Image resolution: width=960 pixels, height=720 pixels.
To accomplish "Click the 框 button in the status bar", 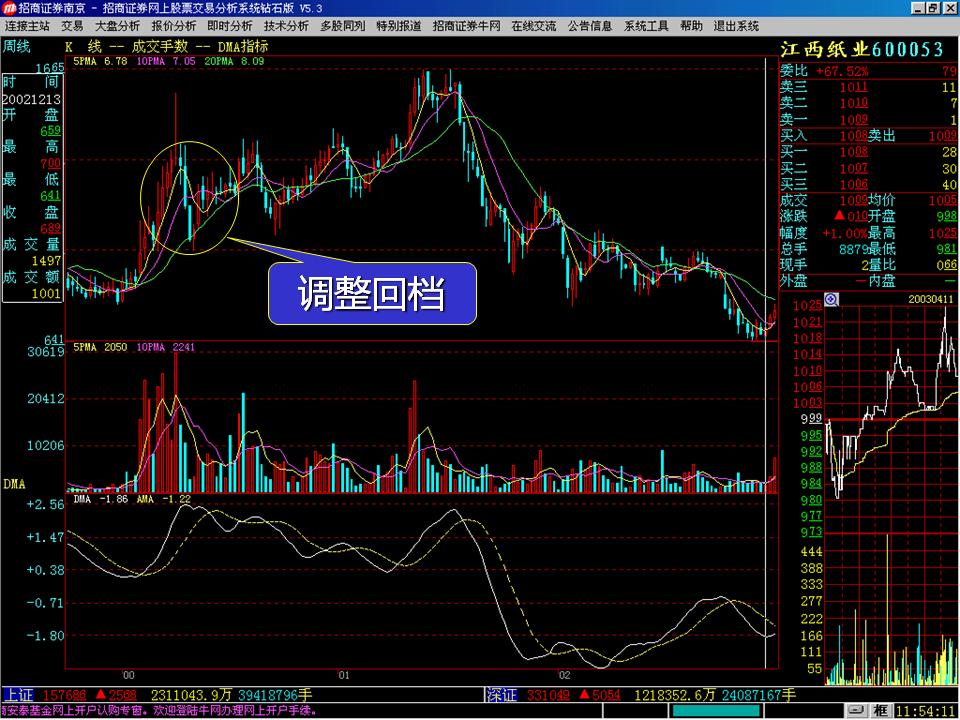I will (882, 711).
